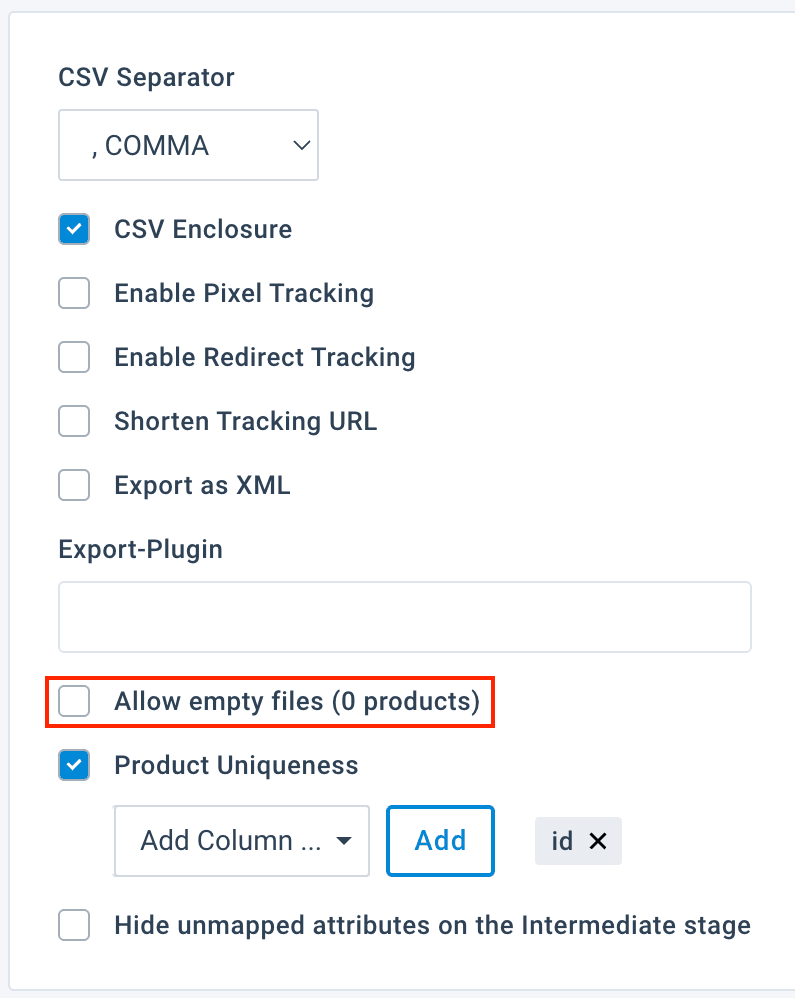This screenshot has width=795, height=998.
Task: Click the "Allow empty files (0 products)" label text
Action: click(297, 701)
